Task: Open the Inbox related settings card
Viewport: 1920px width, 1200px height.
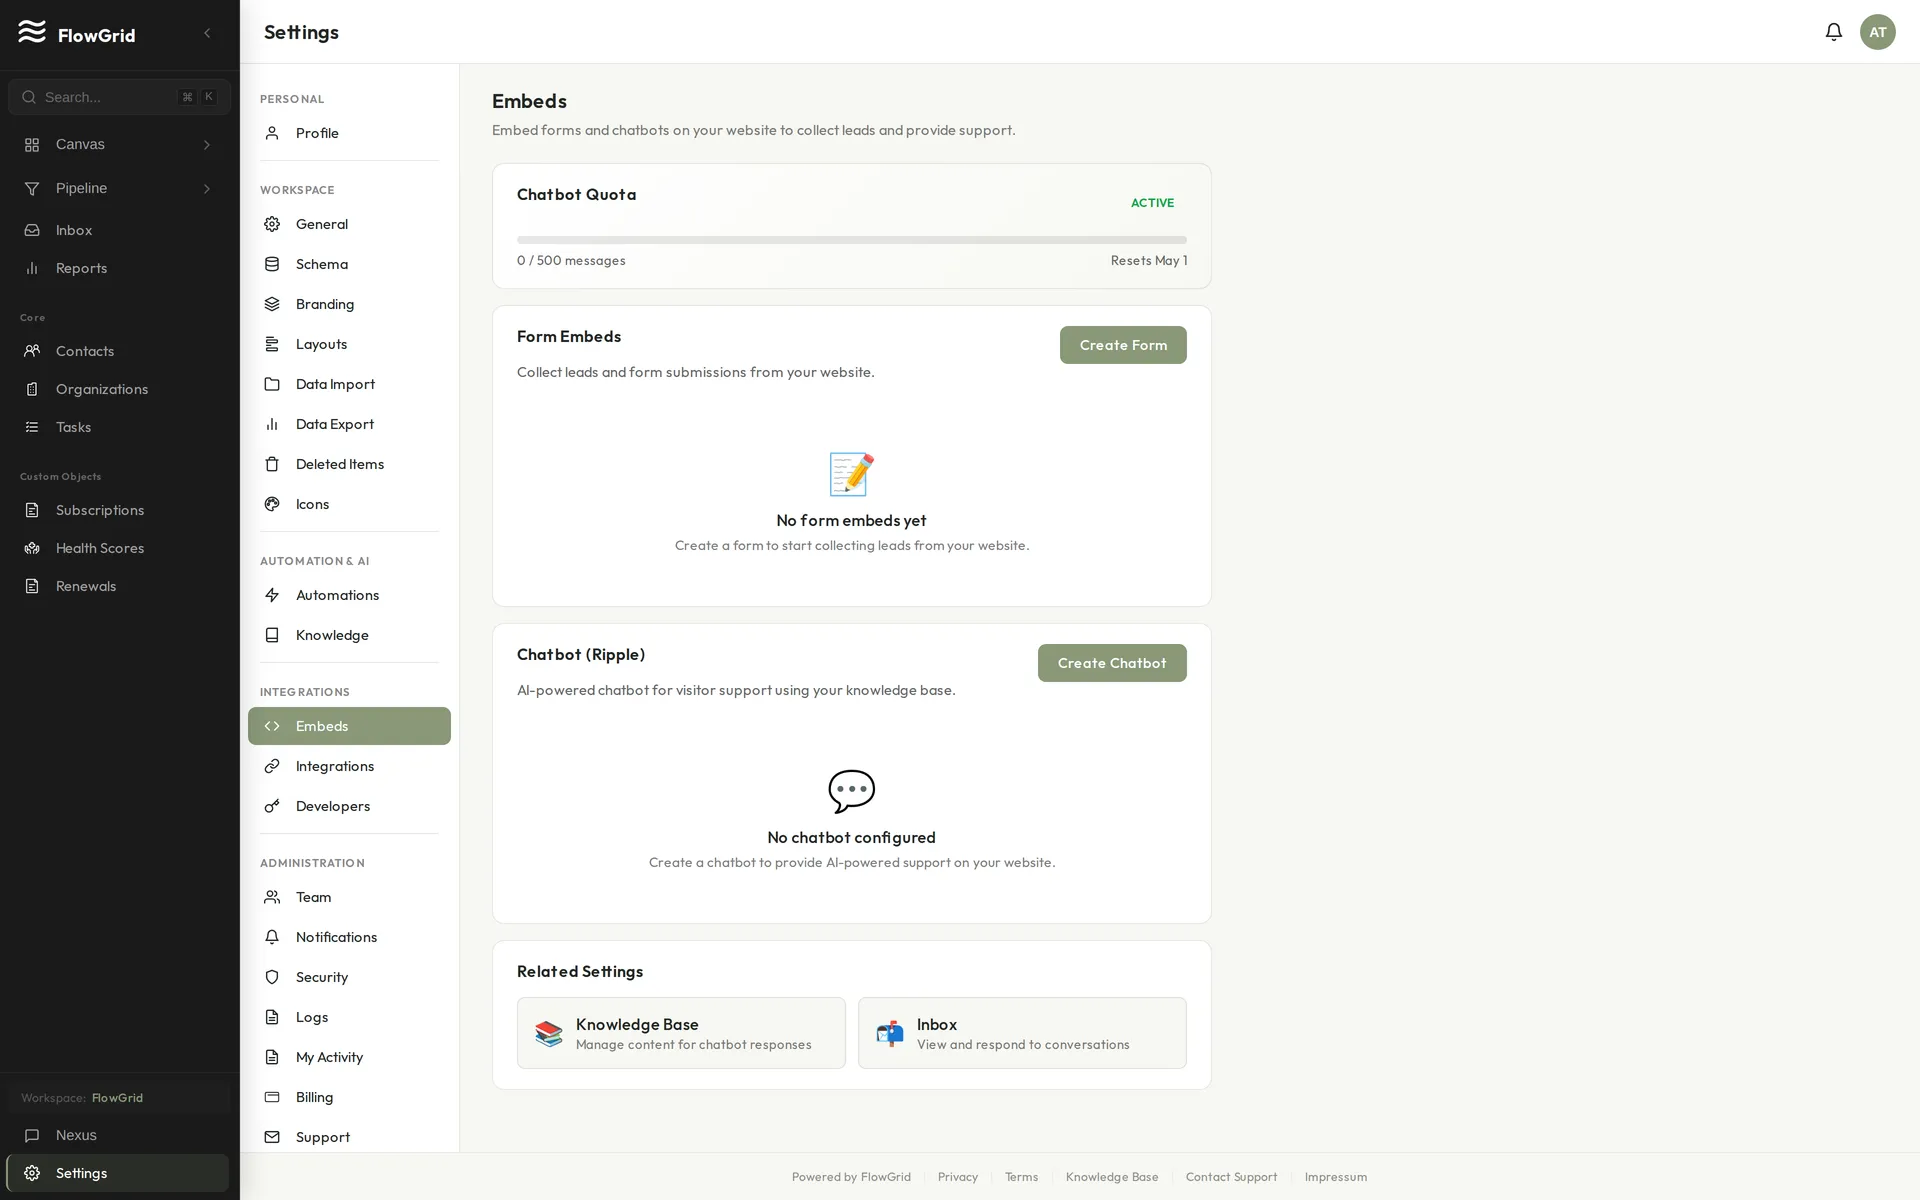Action: point(1022,1033)
